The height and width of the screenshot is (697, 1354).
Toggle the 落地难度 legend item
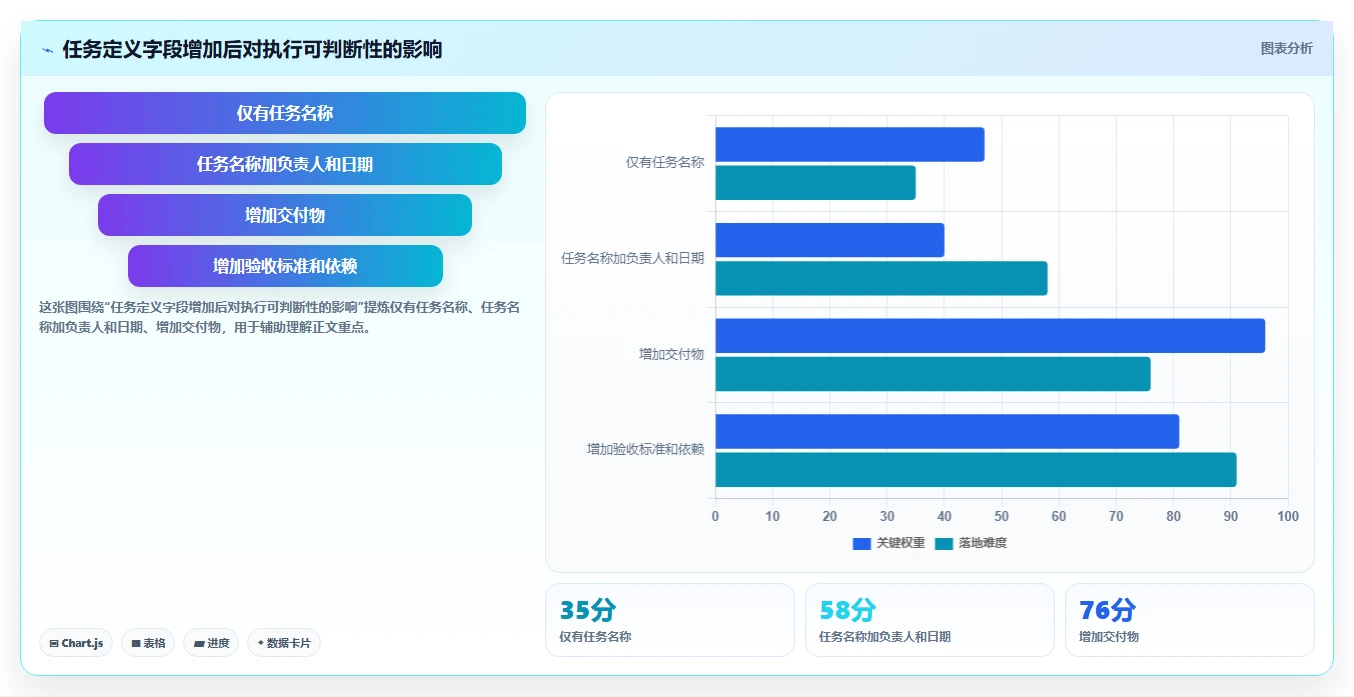pyautogui.click(x=970, y=543)
